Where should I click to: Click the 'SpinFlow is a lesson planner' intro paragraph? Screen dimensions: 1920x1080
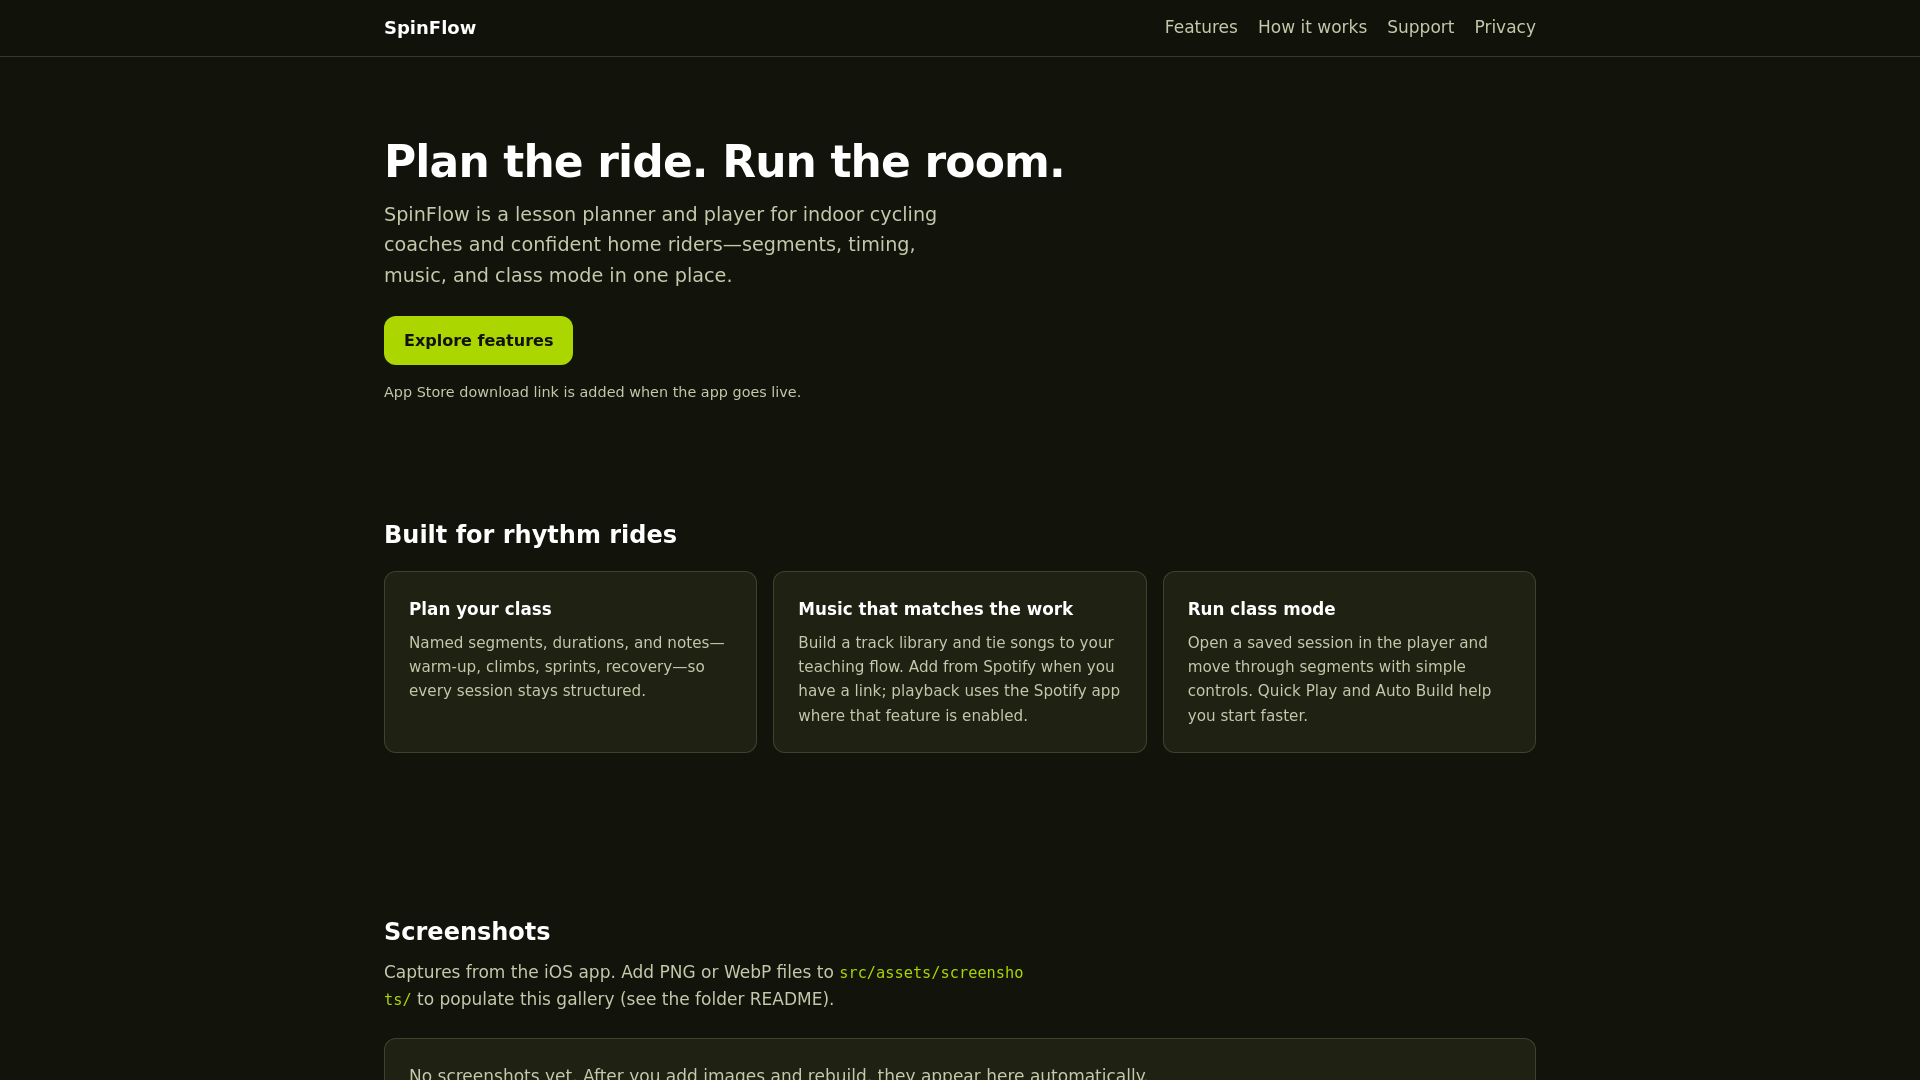tap(660, 245)
